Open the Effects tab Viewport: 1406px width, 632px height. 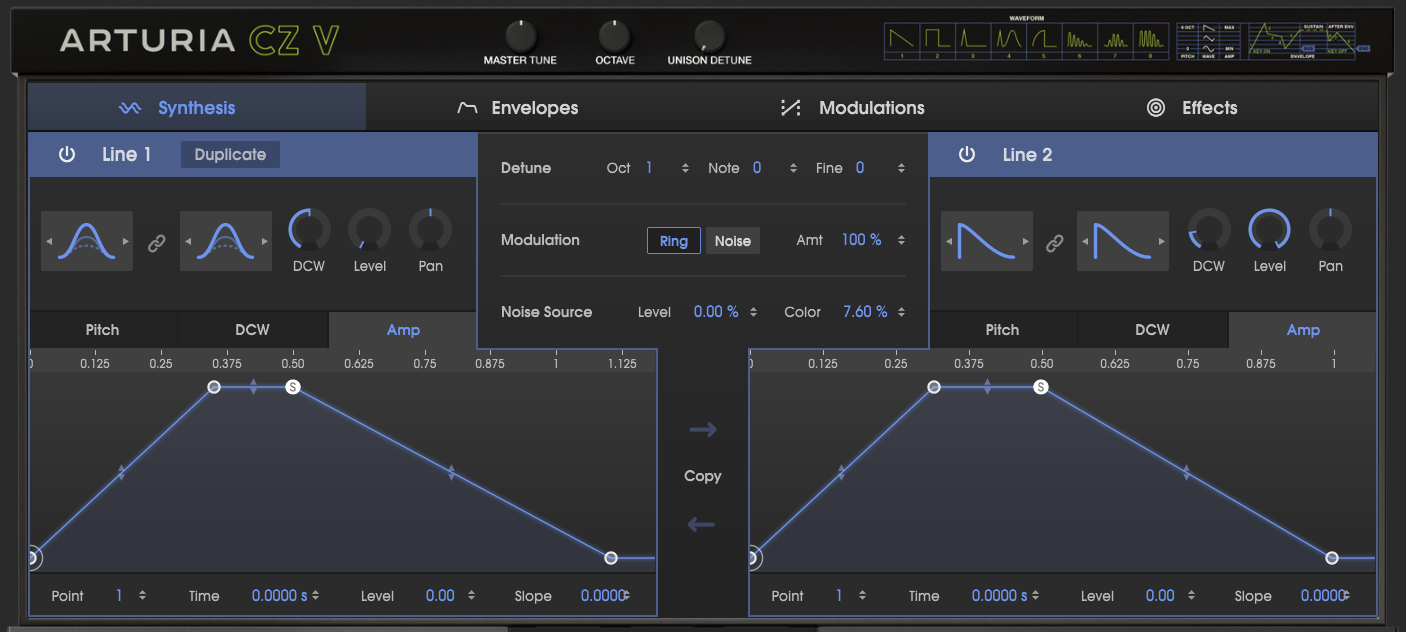tap(1192, 107)
